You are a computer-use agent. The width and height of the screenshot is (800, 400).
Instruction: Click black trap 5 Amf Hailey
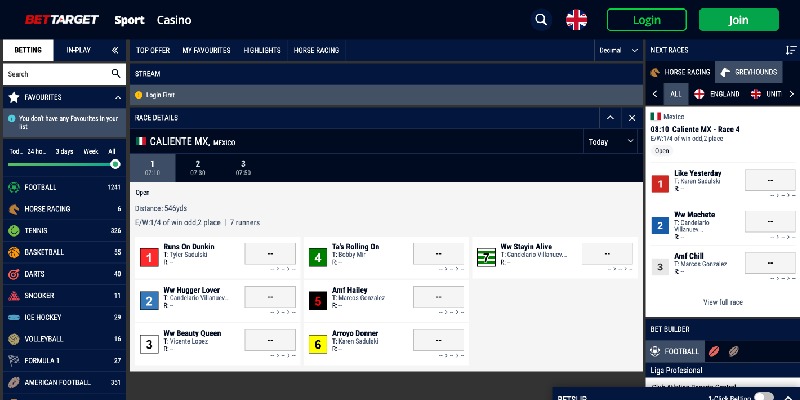[x=318, y=301]
